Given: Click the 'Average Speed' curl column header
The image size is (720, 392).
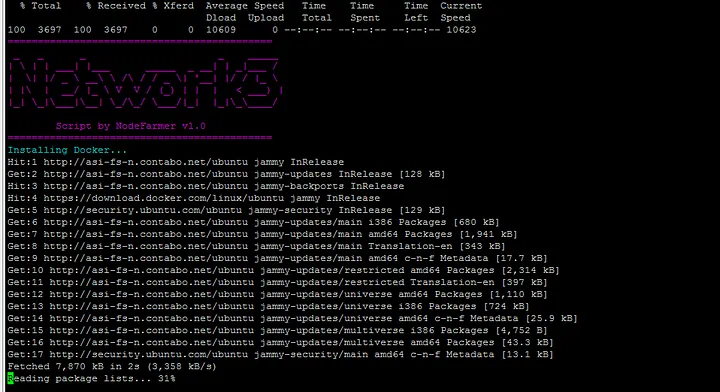Looking at the screenshot, I should [245, 6].
